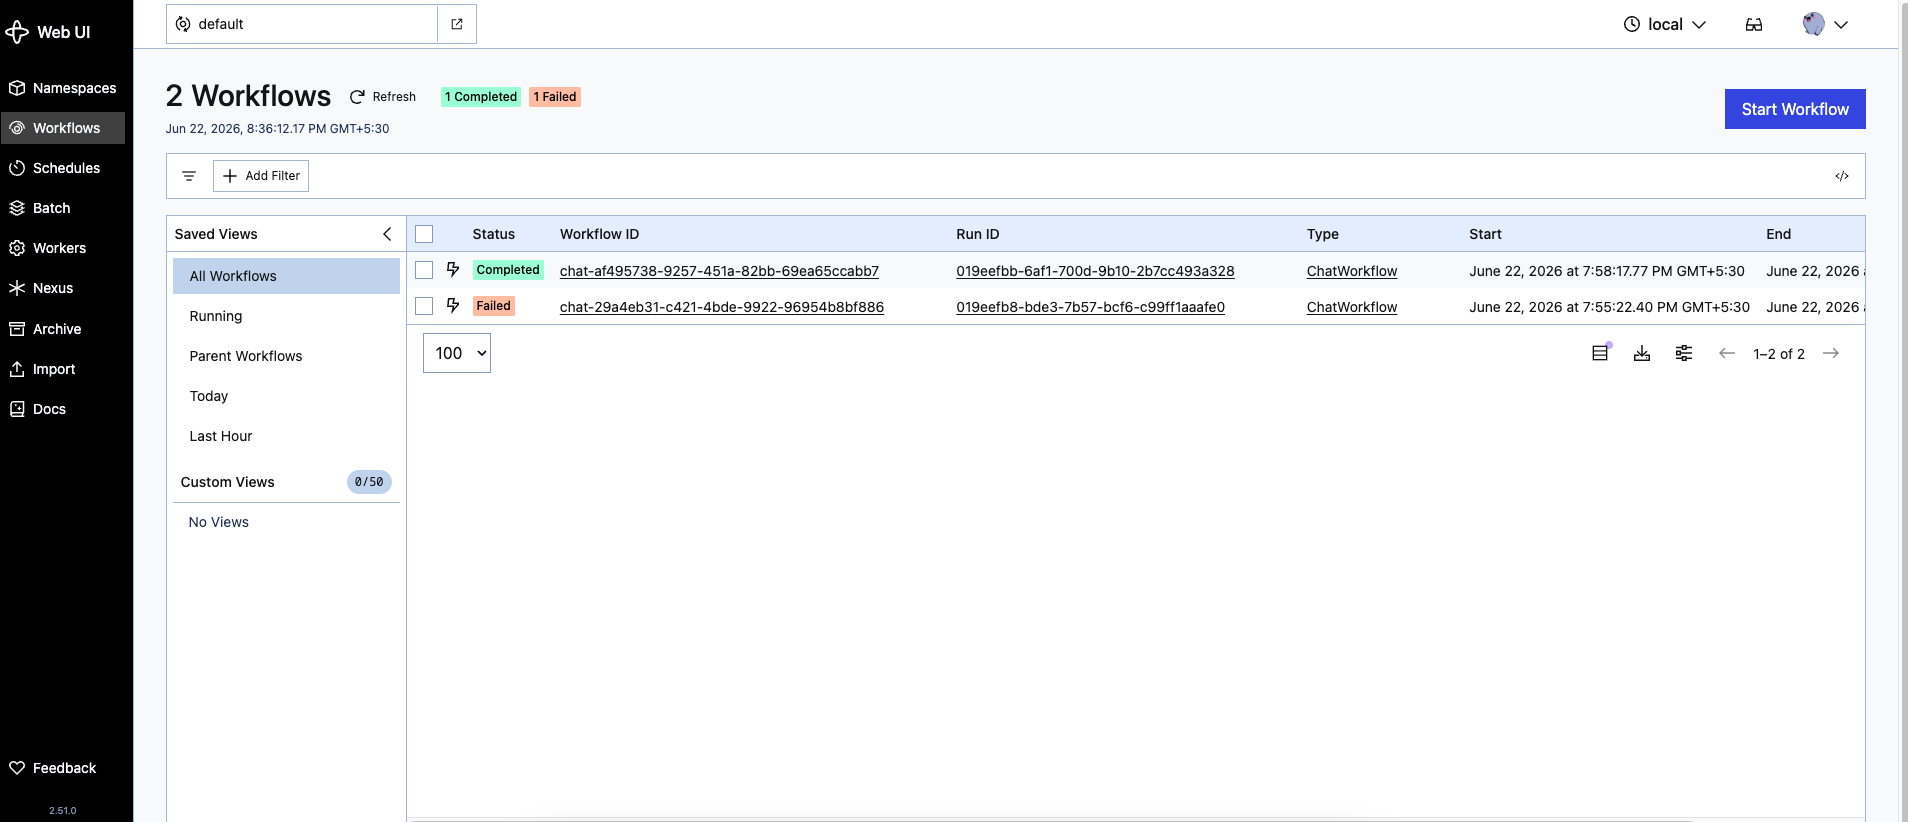Open the 100 per-page dropdown
This screenshot has width=1908, height=822.
(457, 353)
